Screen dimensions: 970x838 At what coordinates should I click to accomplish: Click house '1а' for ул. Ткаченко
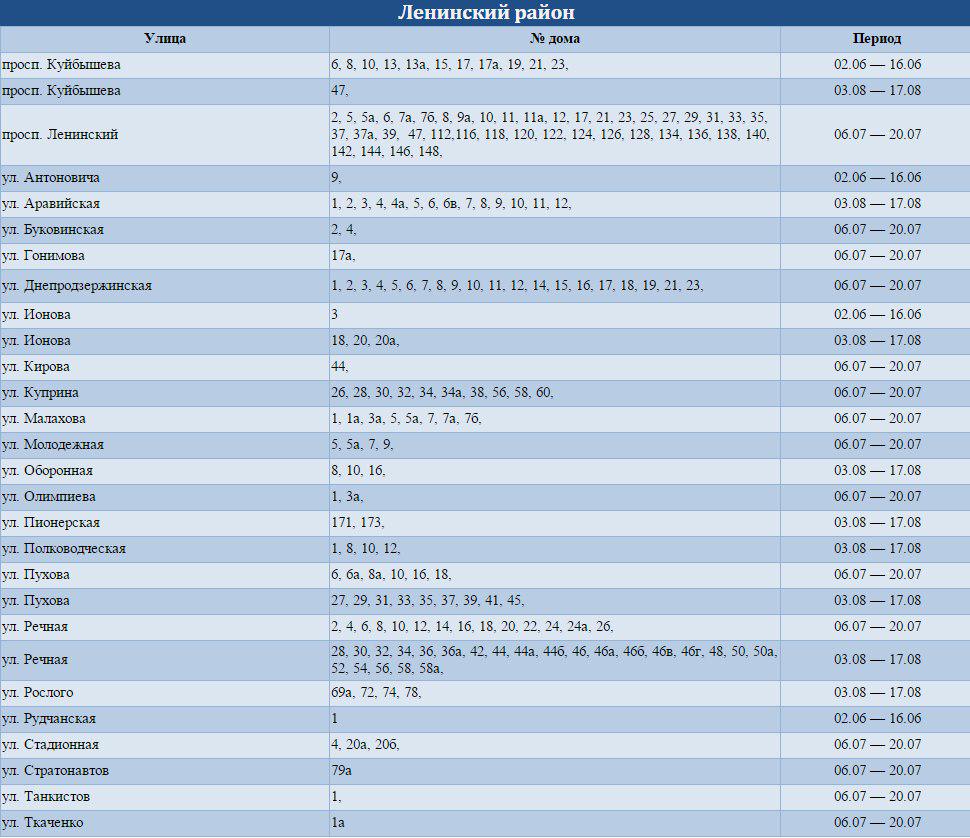338,822
